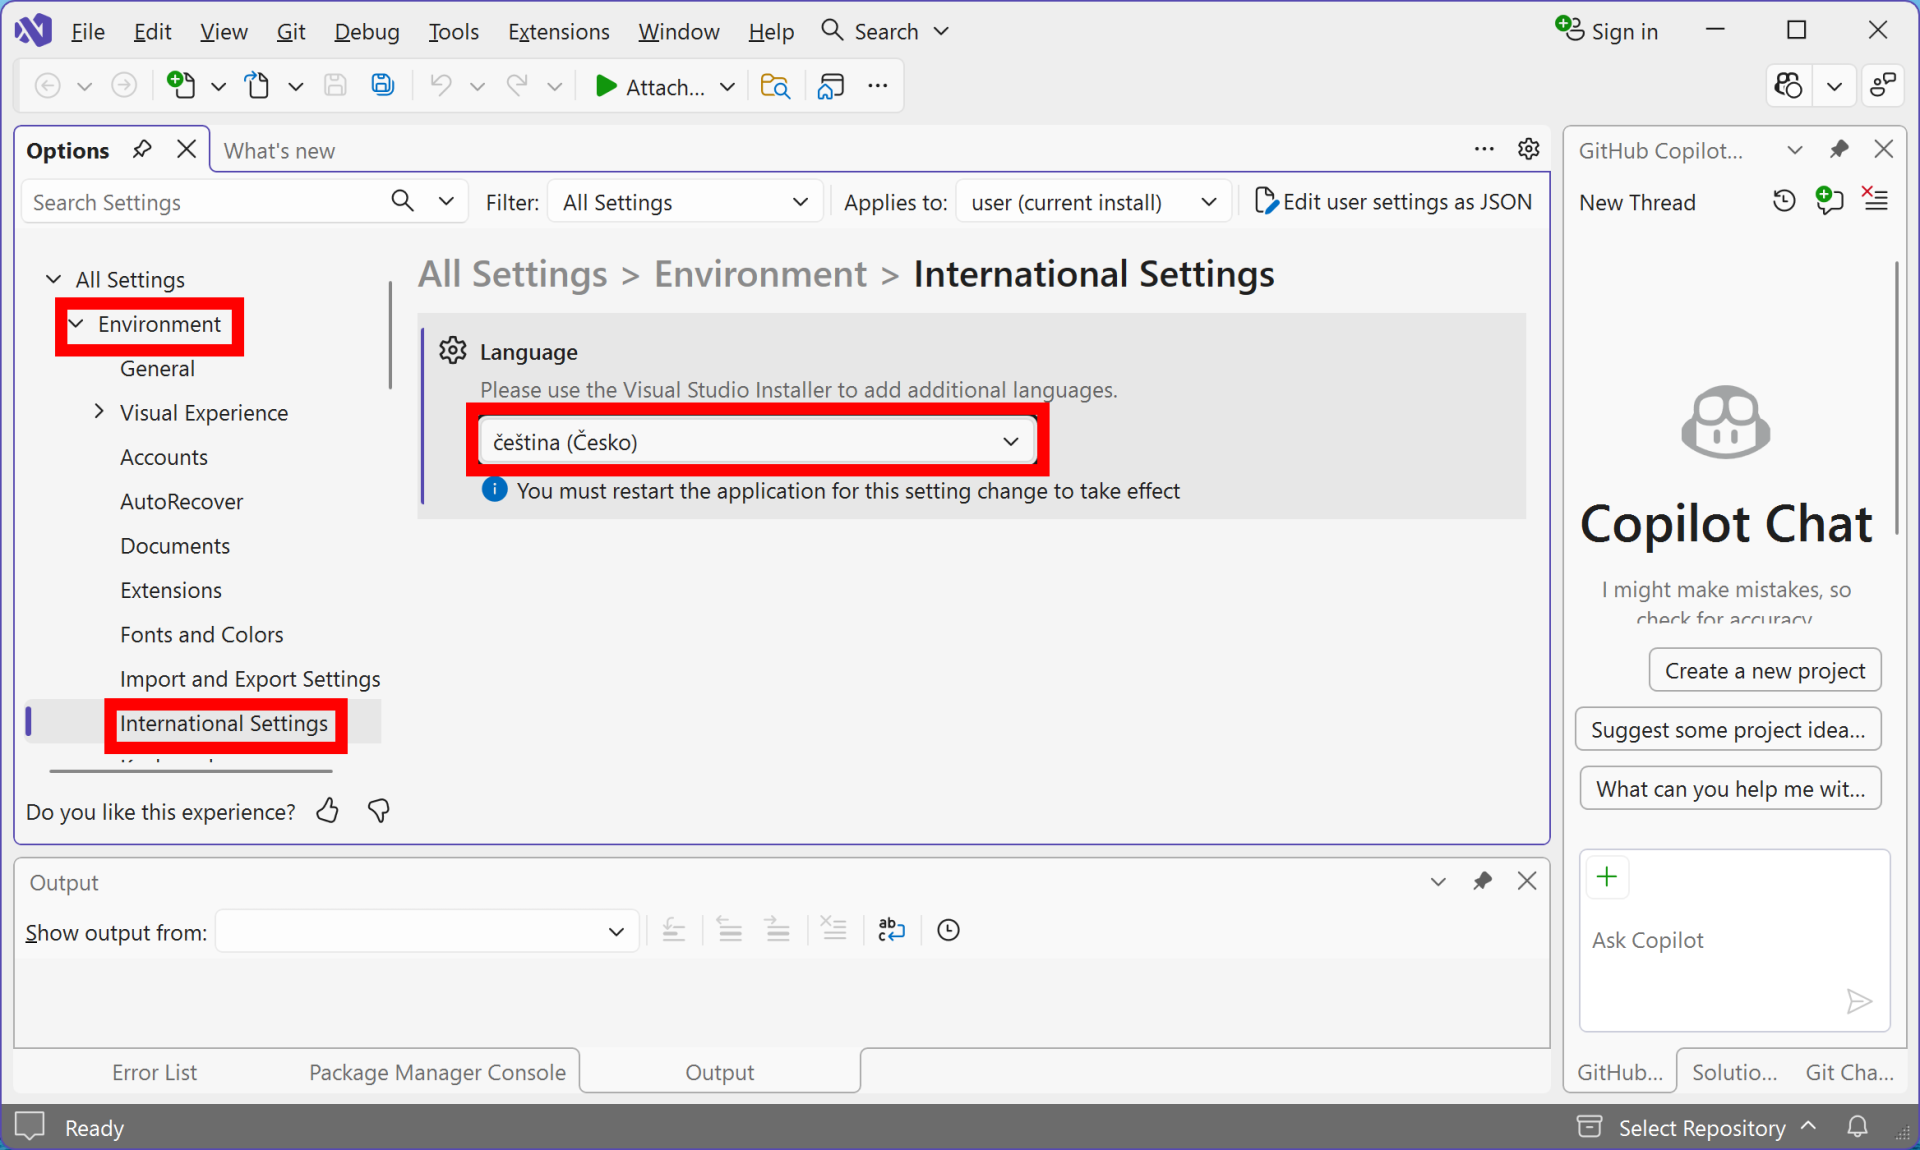Click the save file icon
The height and width of the screenshot is (1150, 1920).
335,86
